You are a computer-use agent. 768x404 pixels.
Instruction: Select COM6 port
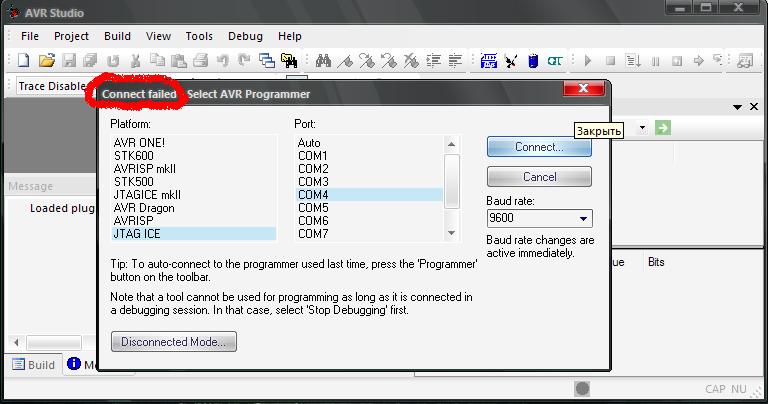coord(369,221)
